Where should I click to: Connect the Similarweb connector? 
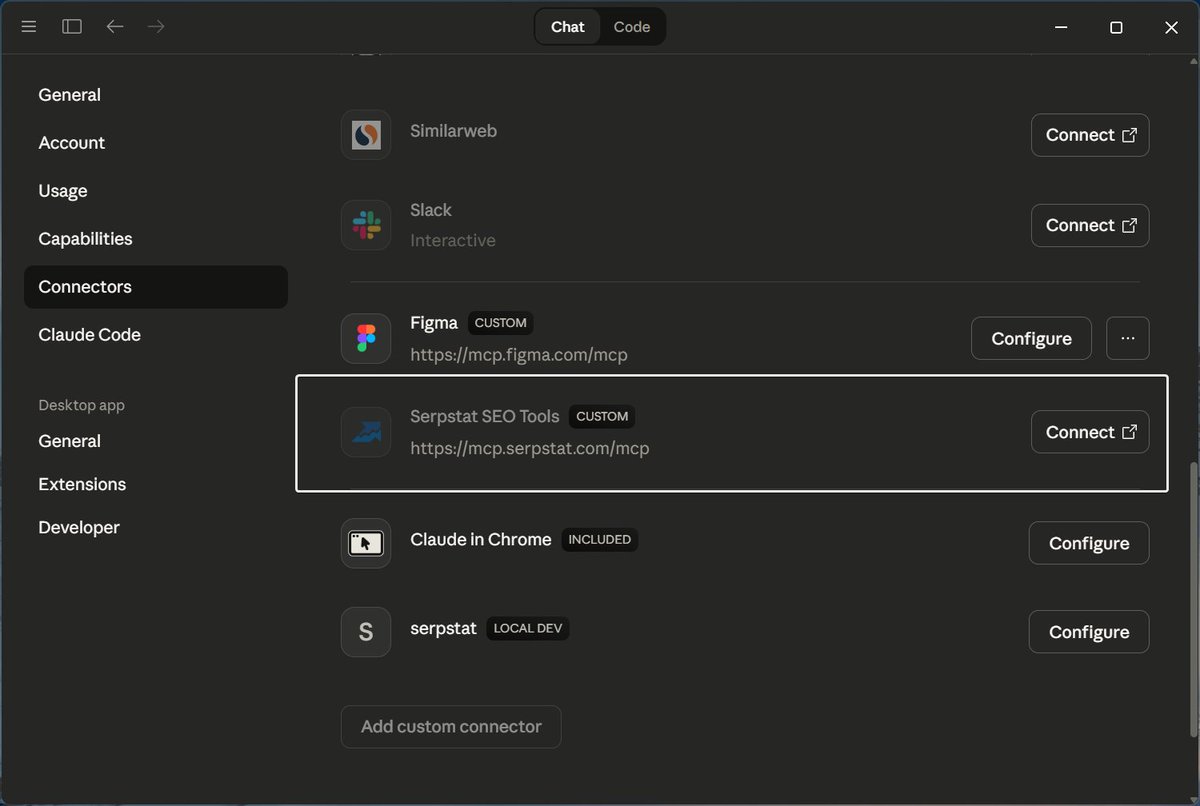click(x=1090, y=135)
